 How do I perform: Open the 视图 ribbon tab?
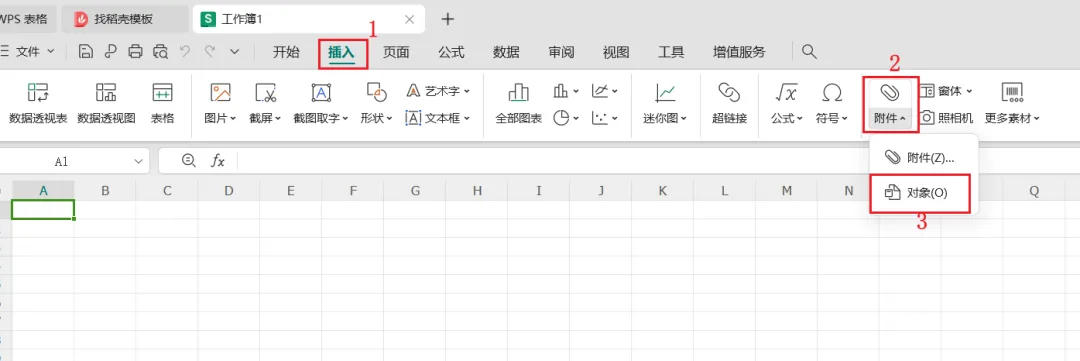[x=616, y=52]
